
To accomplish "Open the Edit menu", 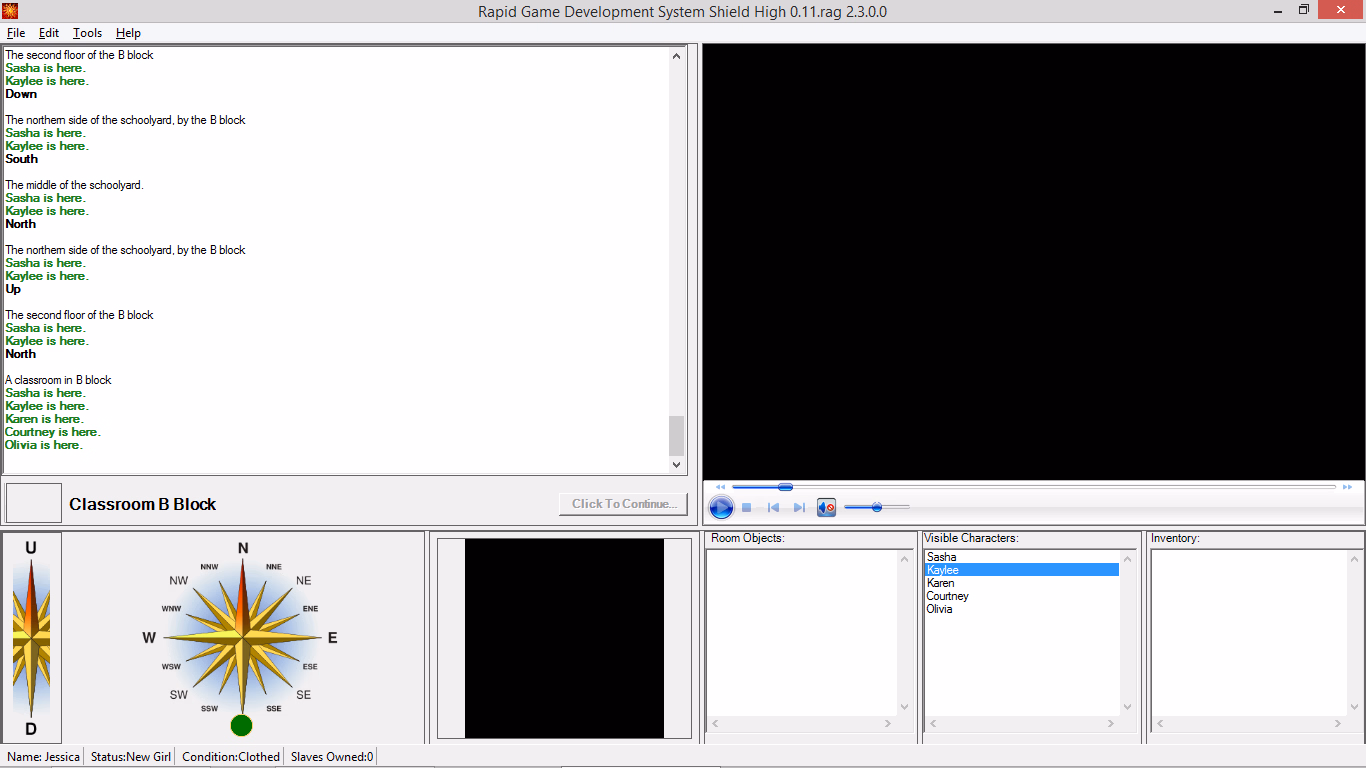I will (x=49, y=33).
